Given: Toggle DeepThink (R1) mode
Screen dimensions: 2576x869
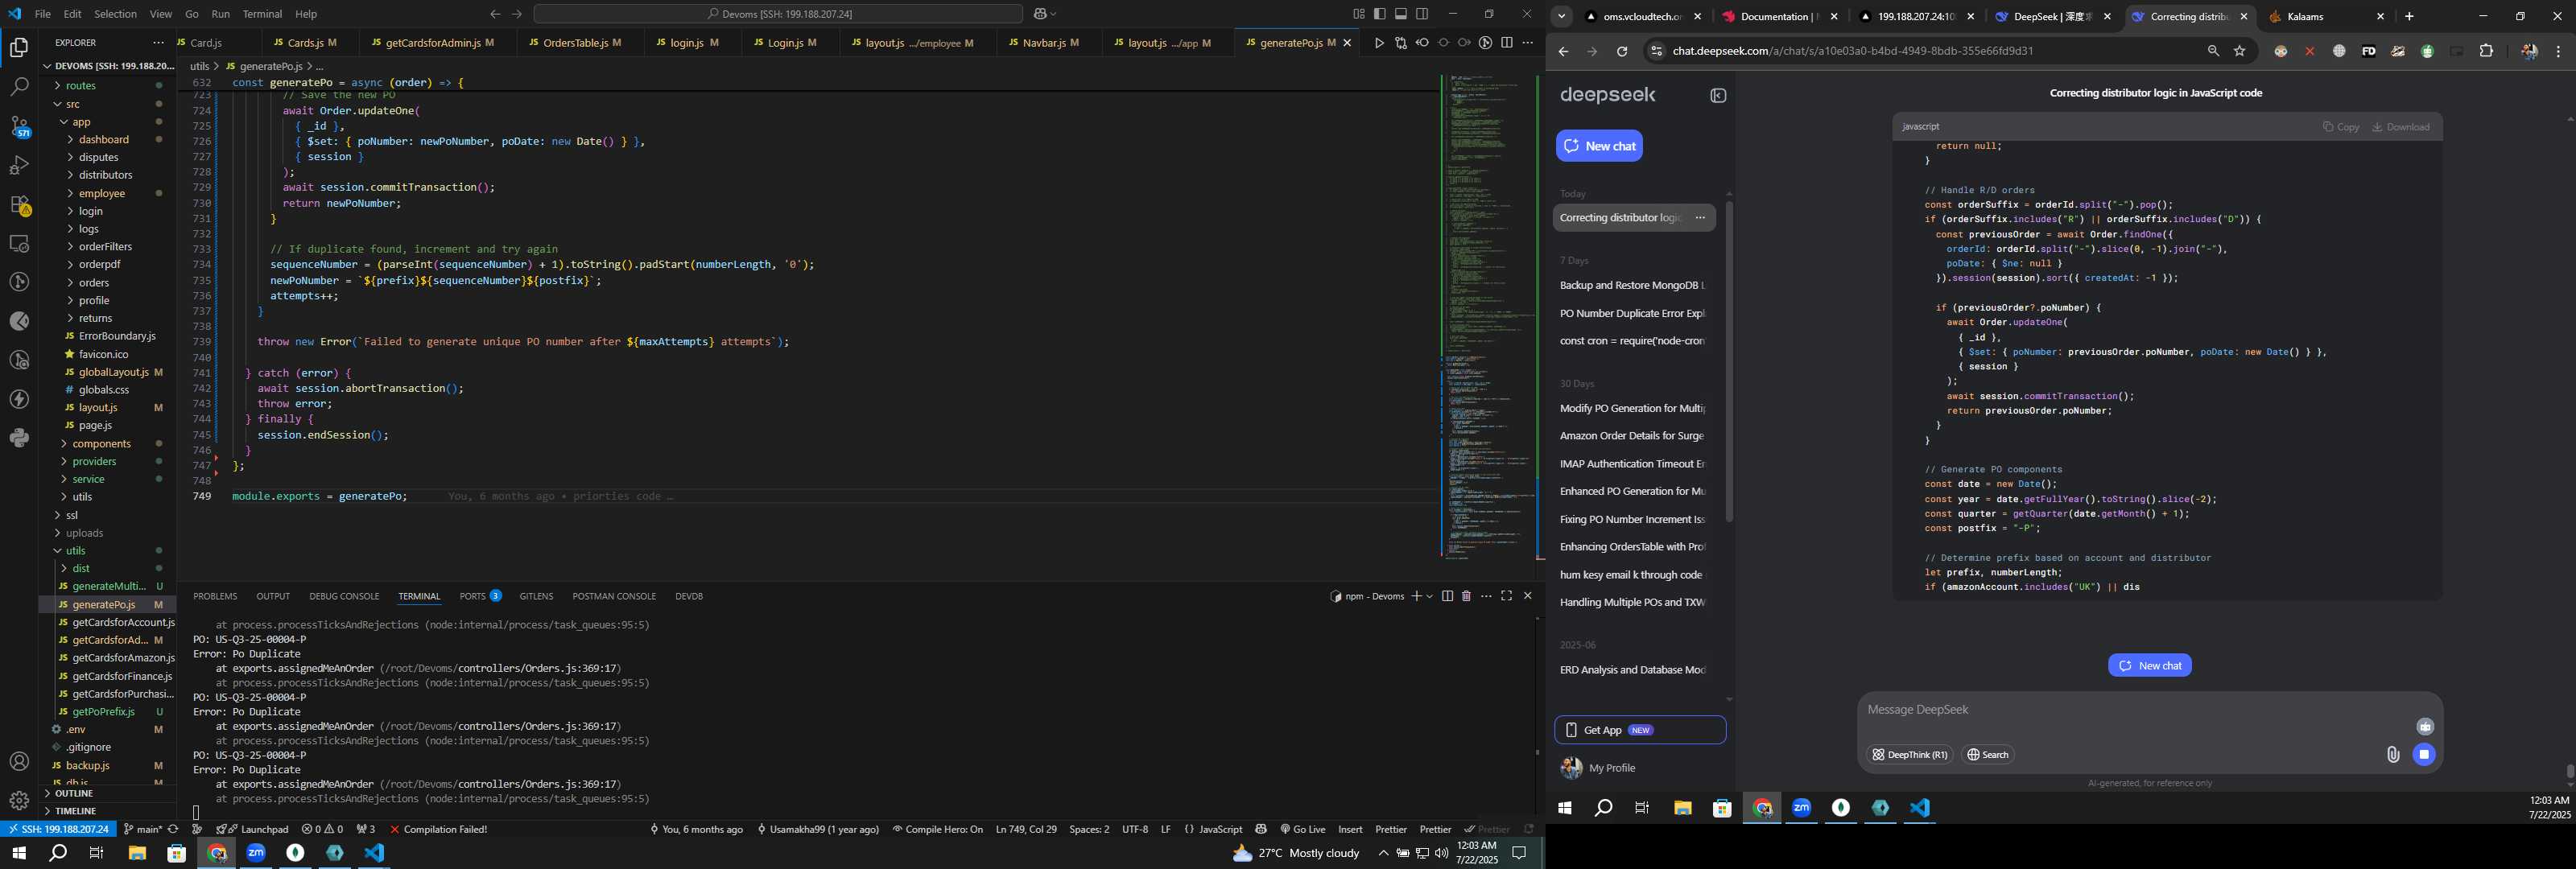Looking at the screenshot, I should (x=1910, y=755).
